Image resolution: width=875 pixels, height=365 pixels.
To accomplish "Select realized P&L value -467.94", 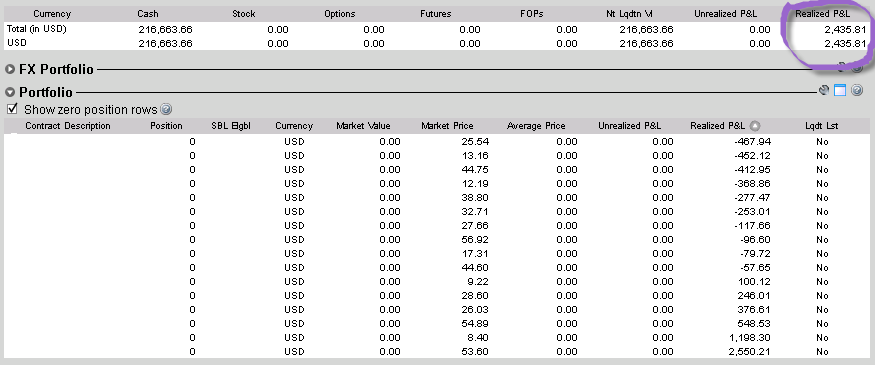I will 753,142.
